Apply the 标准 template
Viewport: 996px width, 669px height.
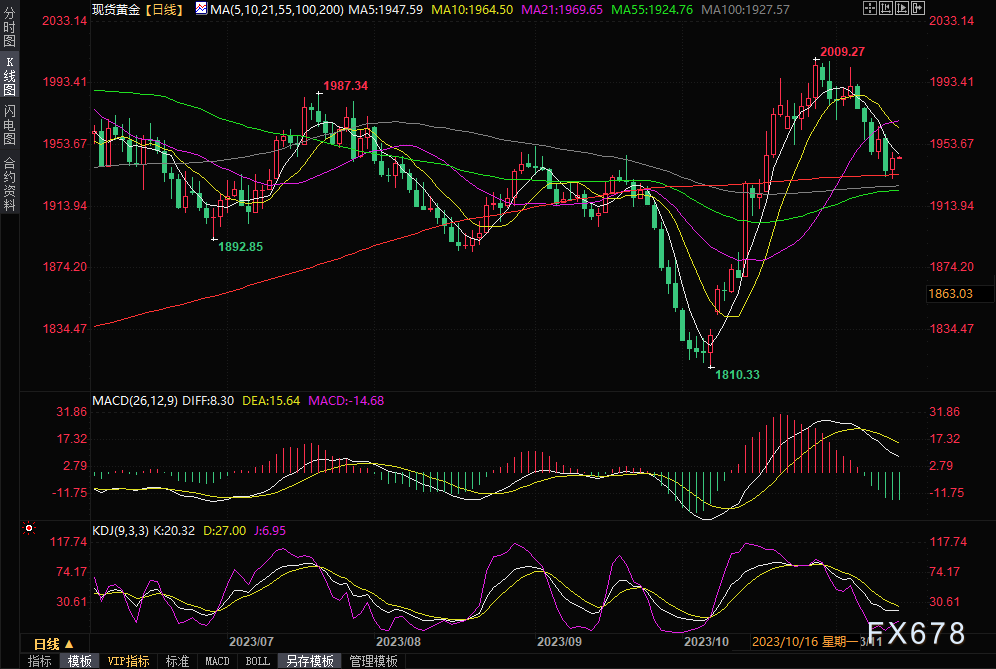(x=177, y=661)
